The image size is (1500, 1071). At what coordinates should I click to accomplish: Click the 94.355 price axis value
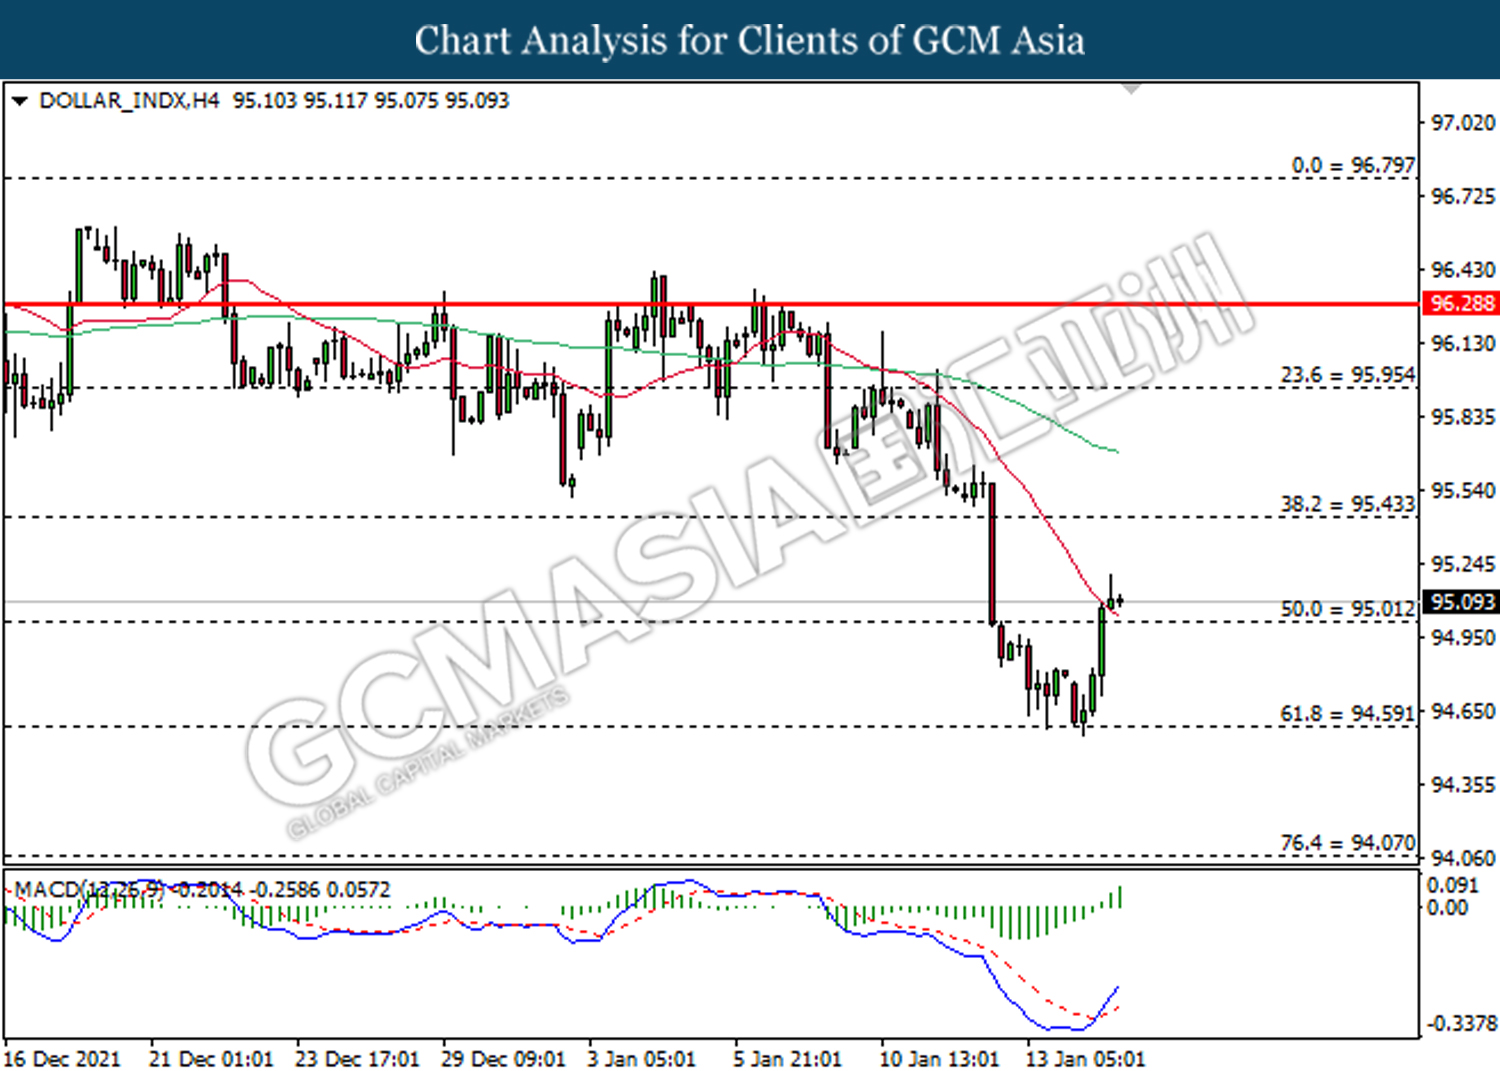pos(1463,785)
